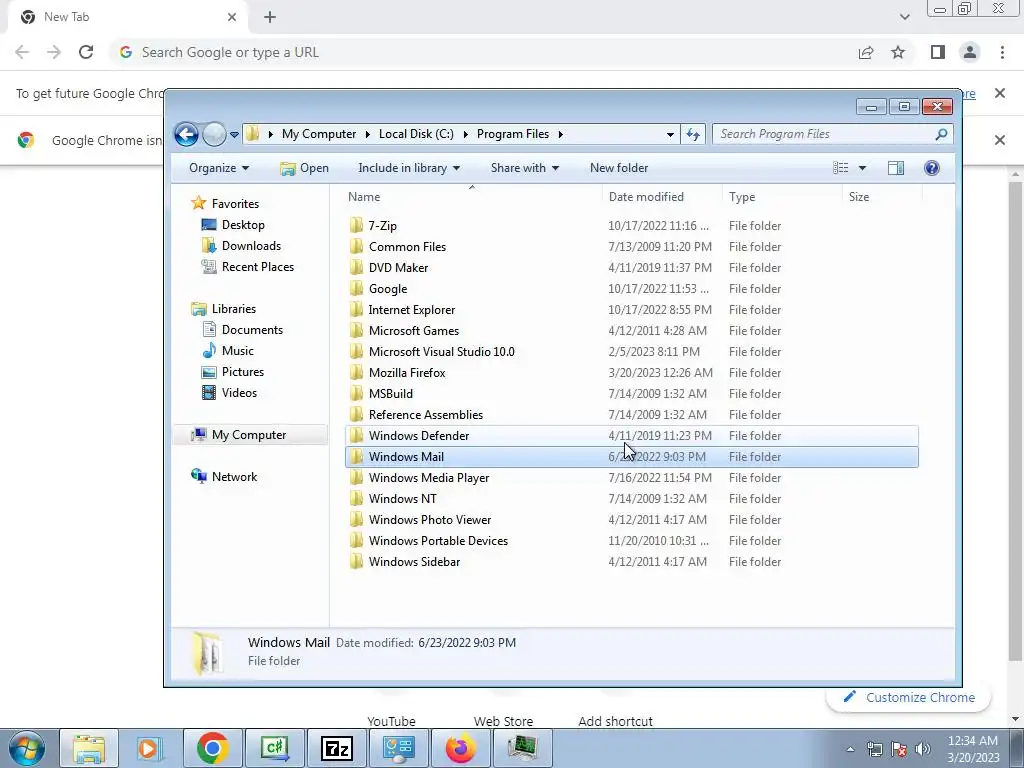This screenshot has height=768, width=1024.
Task: Select the Google folder icon
Action: point(356,289)
